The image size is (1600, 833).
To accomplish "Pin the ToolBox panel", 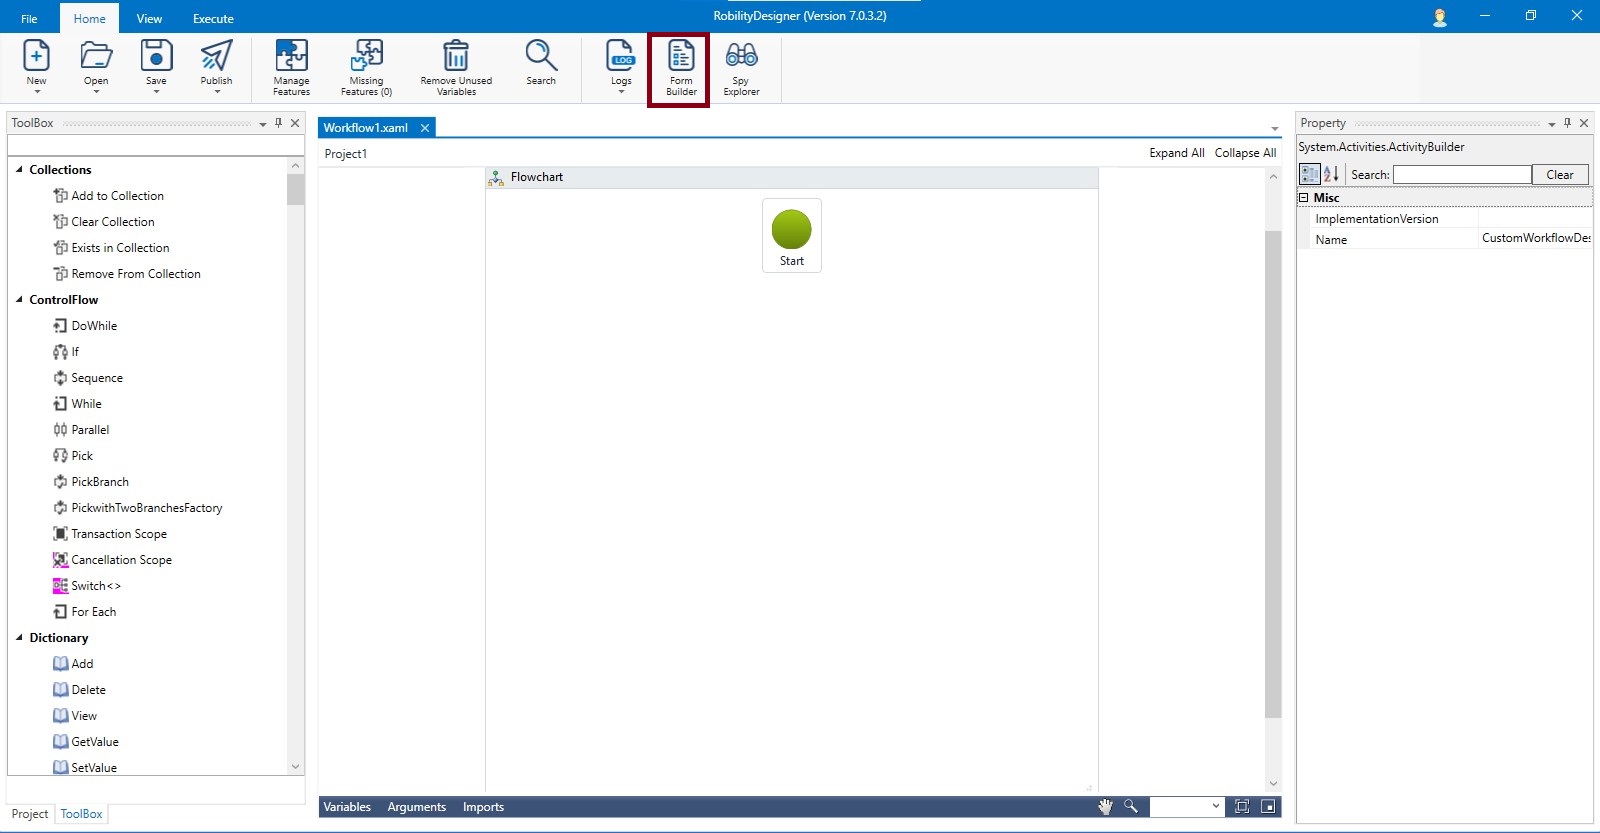I will click(x=279, y=123).
